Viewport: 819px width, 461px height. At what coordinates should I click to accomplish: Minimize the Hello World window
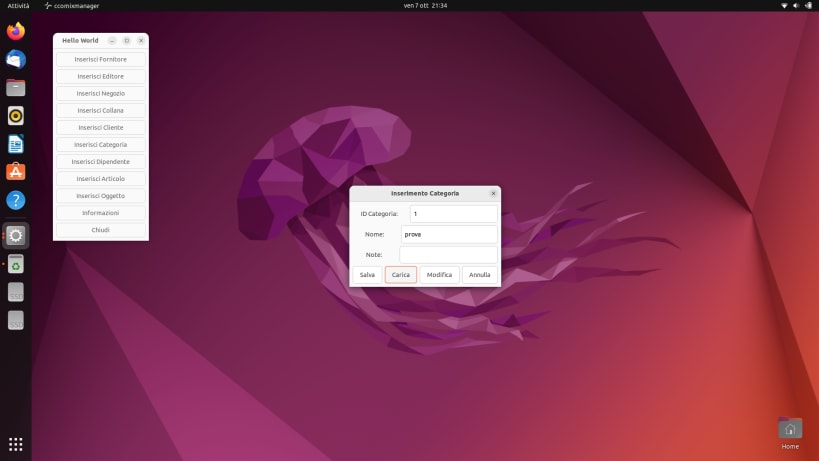(112, 41)
